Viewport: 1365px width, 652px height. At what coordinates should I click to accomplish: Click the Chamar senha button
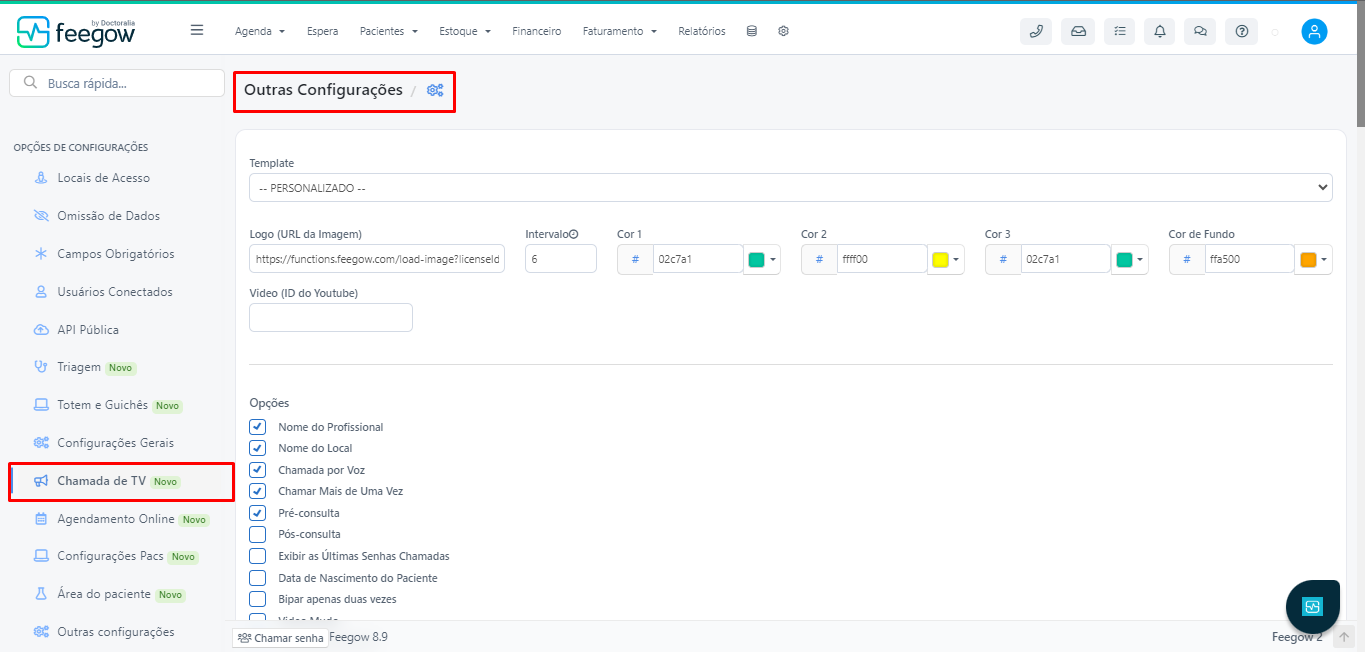pos(280,637)
